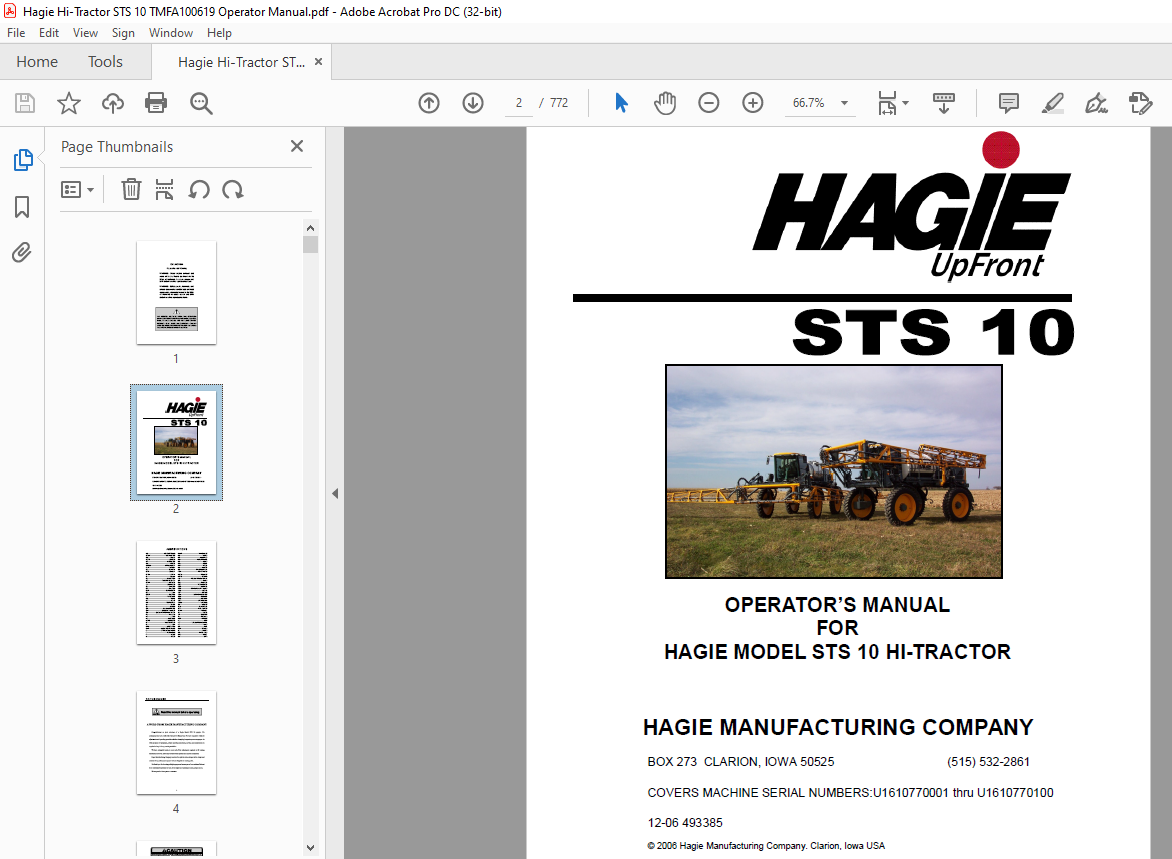The width and height of the screenshot is (1172, 859).
Task: Open the Attachments paperclip panel
Action: click(x=22, y=253)
